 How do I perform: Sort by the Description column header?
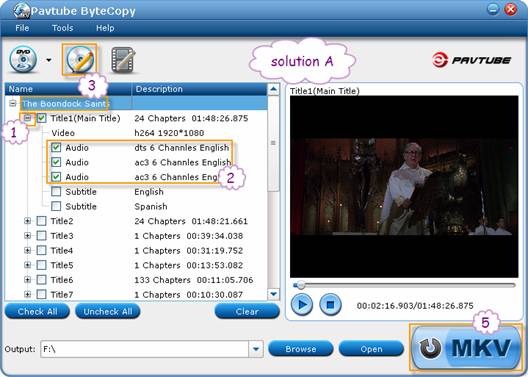199,89
